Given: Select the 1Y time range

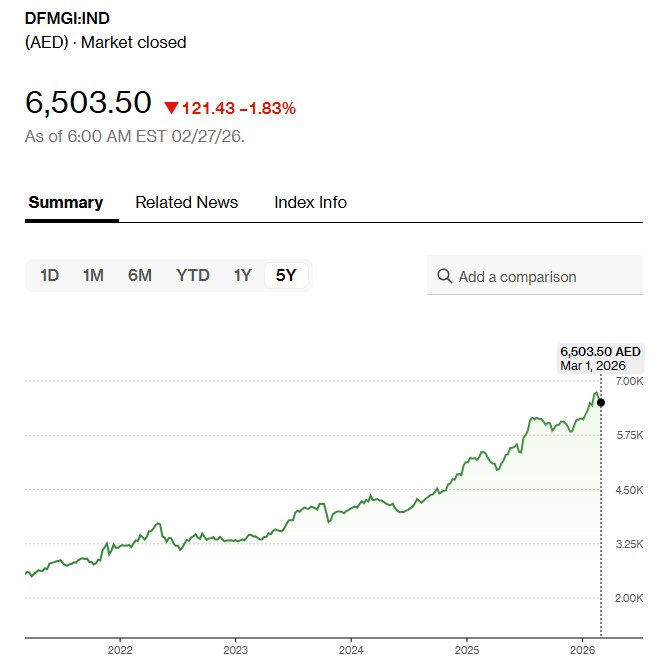Looking at the screenshot, I should 242,276.
